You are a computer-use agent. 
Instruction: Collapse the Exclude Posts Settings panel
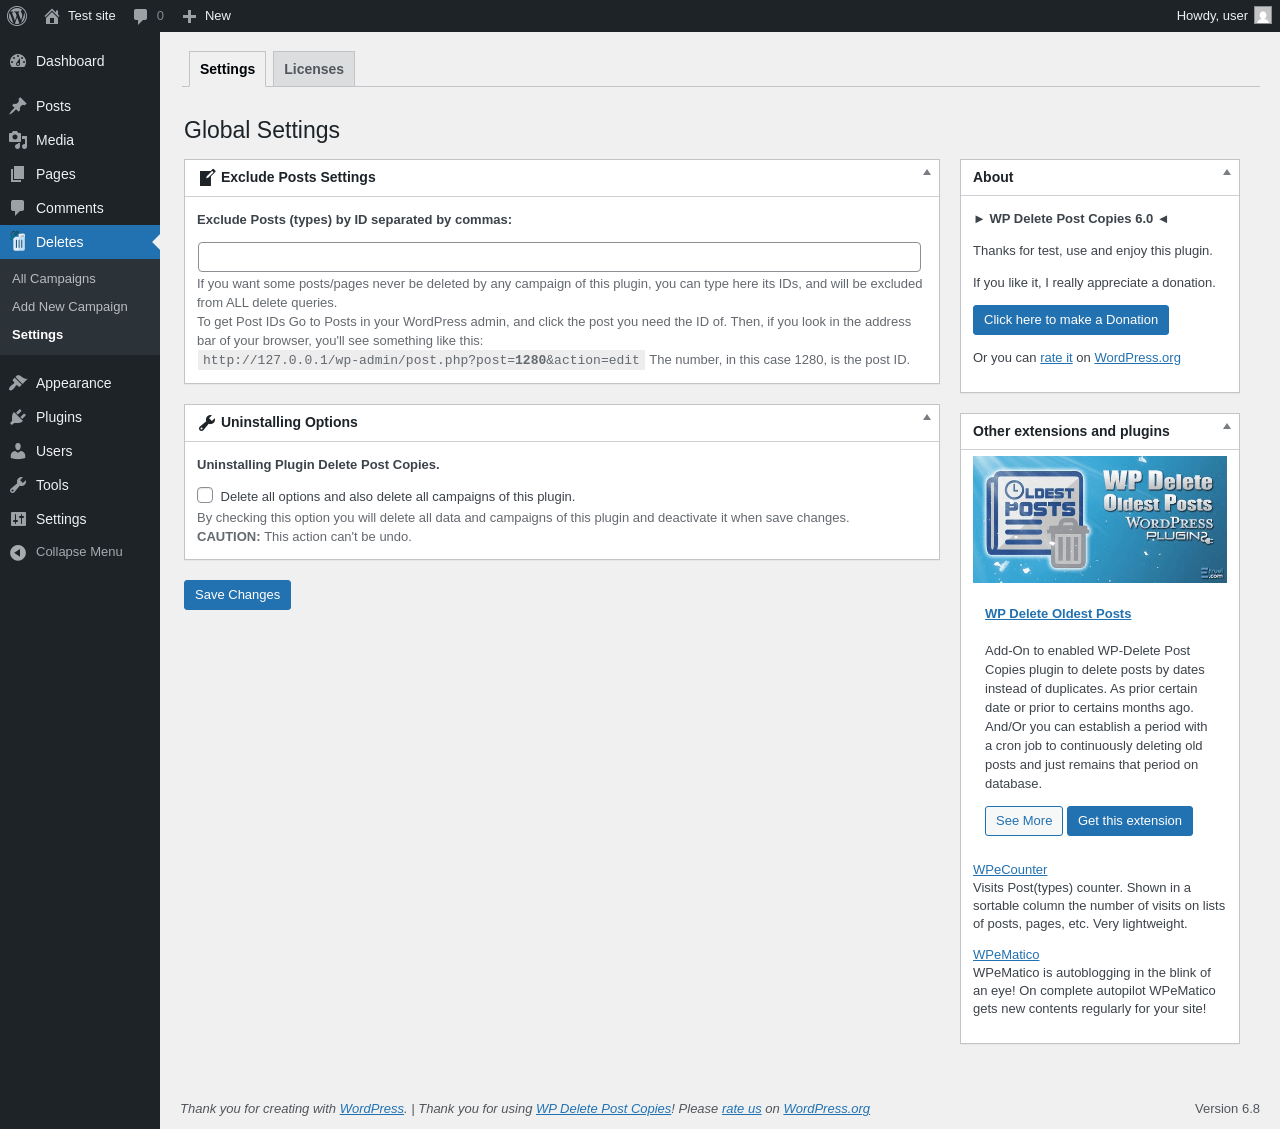pyautogui.click(x=927, y=172)
